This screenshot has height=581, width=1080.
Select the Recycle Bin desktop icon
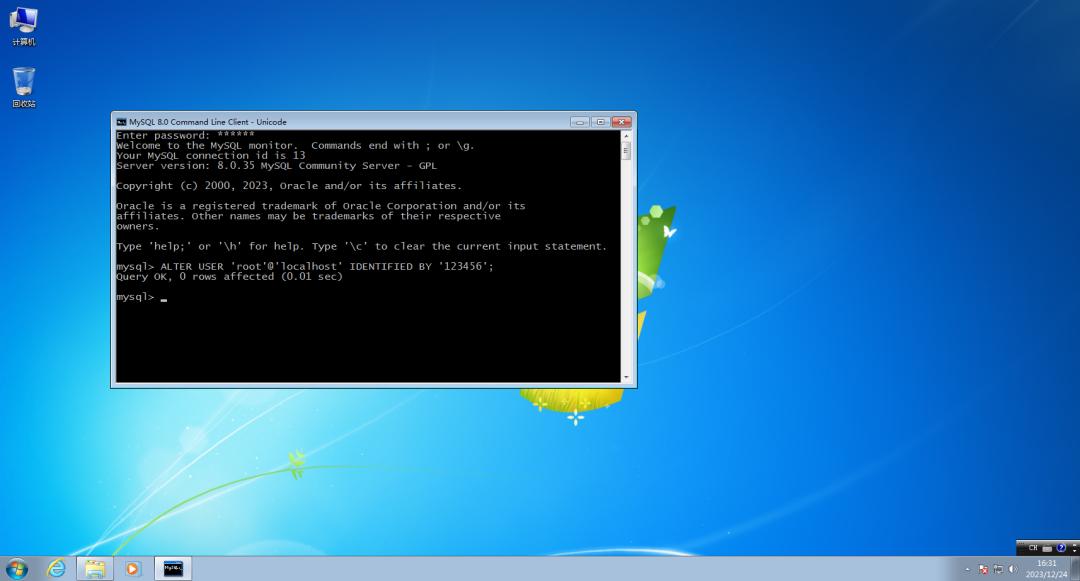tap(23, 87)
